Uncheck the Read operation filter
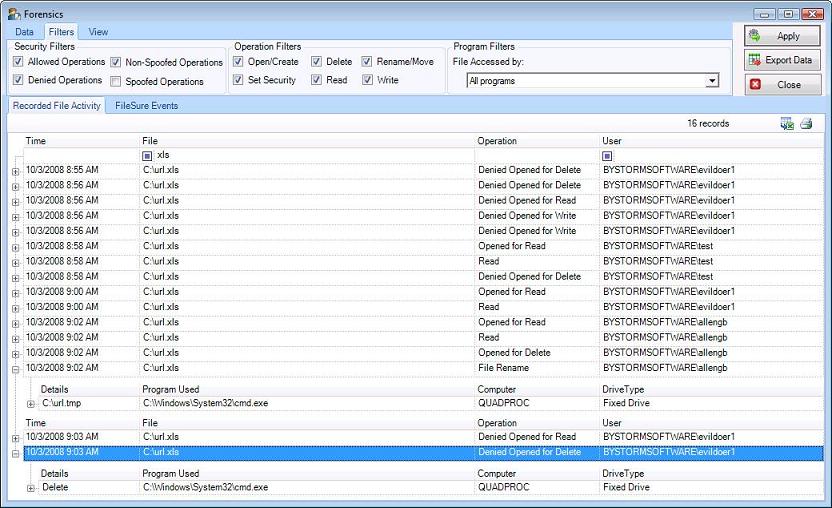Screen dimensions: 832x508 316,80
